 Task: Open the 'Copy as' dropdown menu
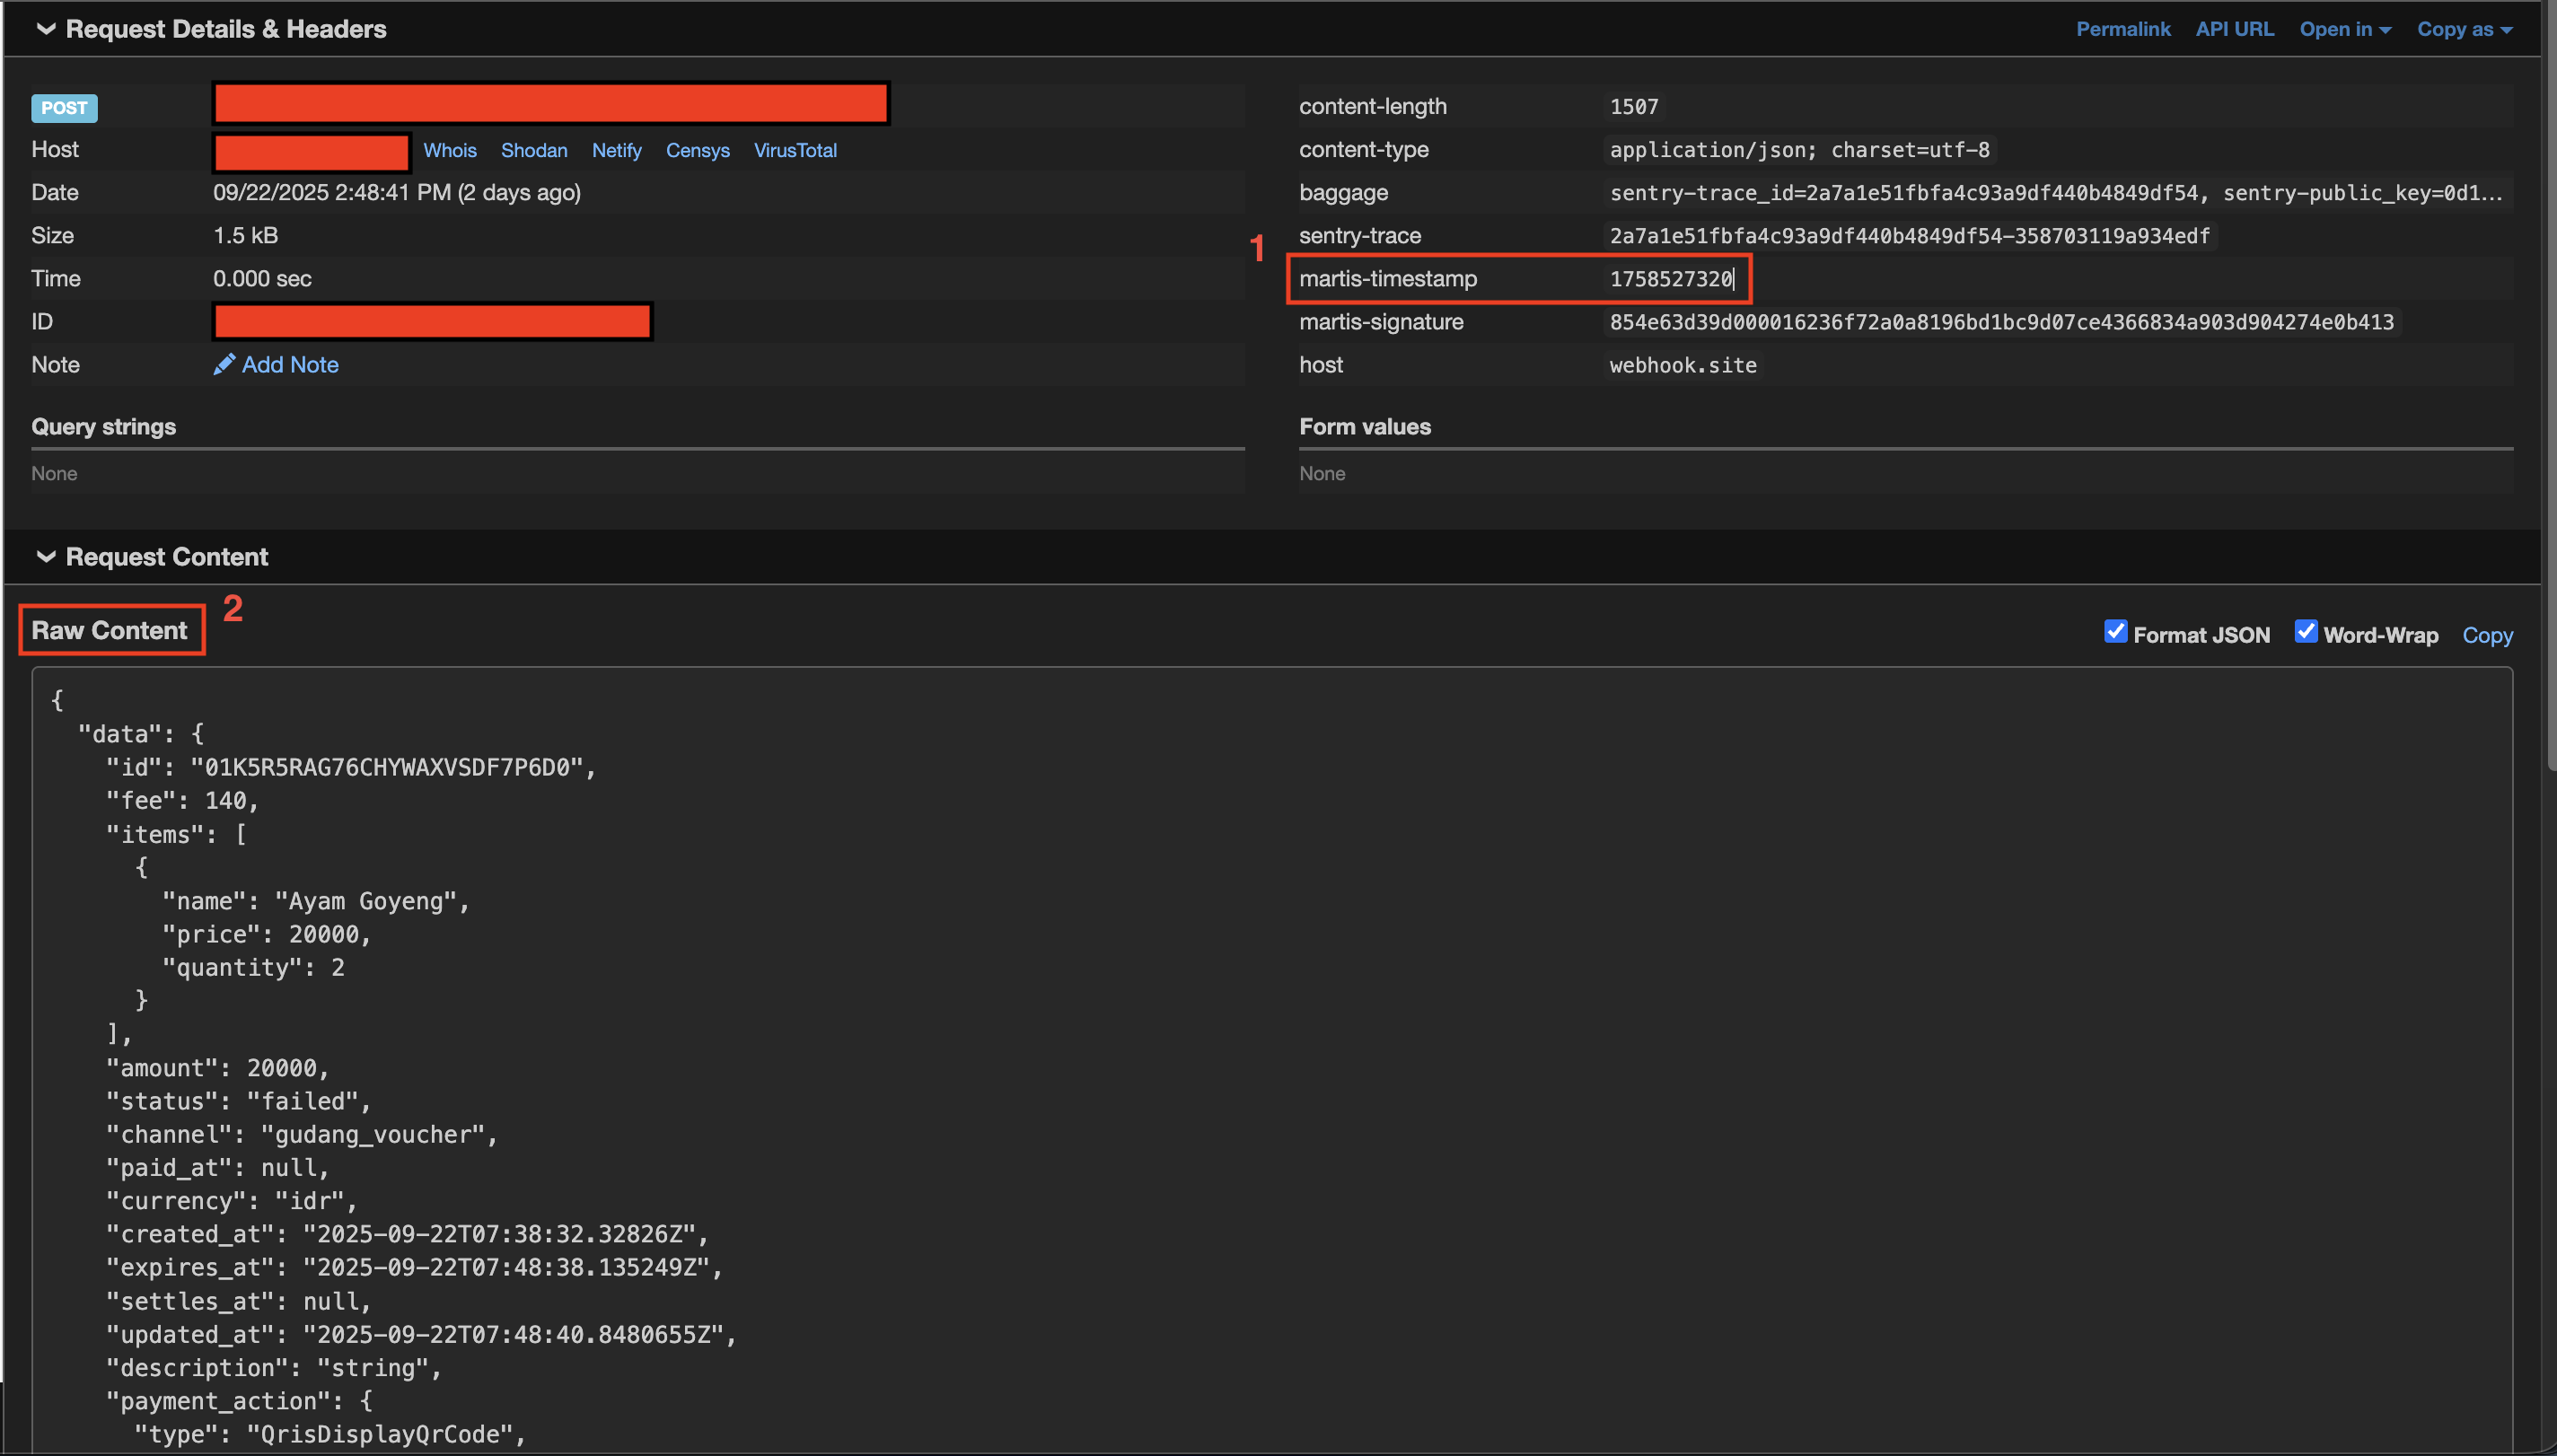(2463, 29)
